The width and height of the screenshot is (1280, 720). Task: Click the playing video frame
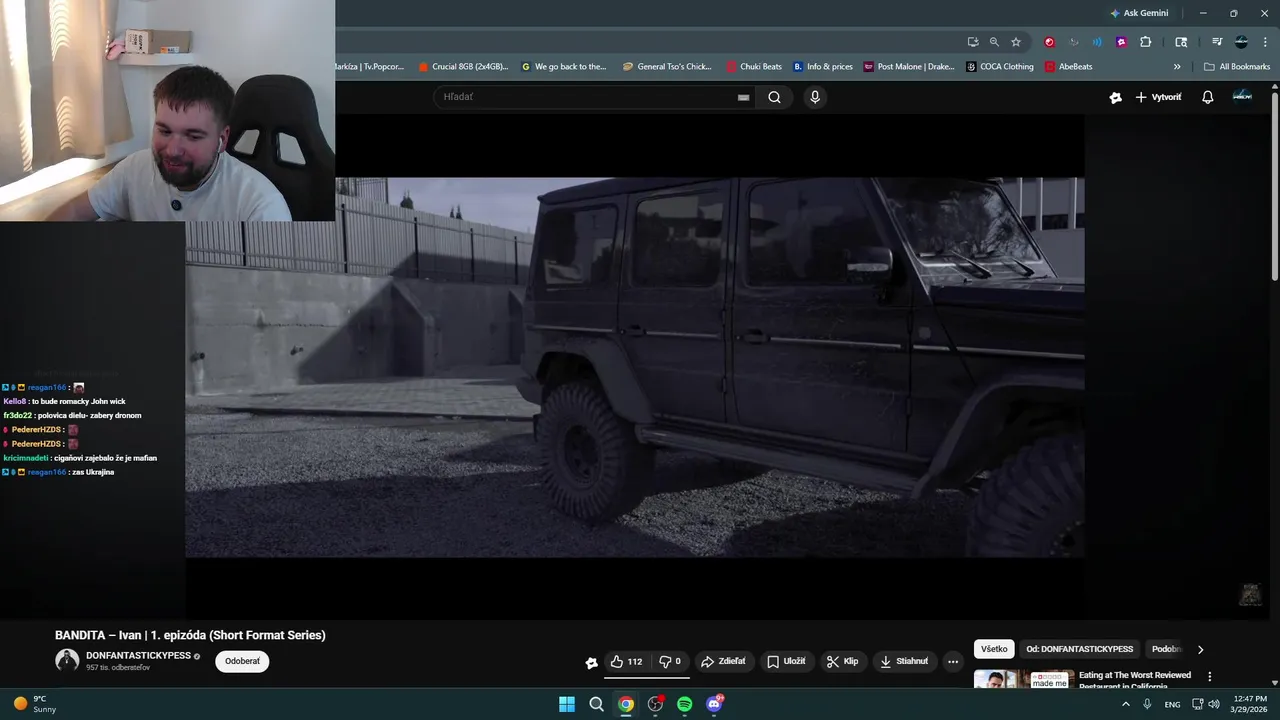(x=635, y=367)
